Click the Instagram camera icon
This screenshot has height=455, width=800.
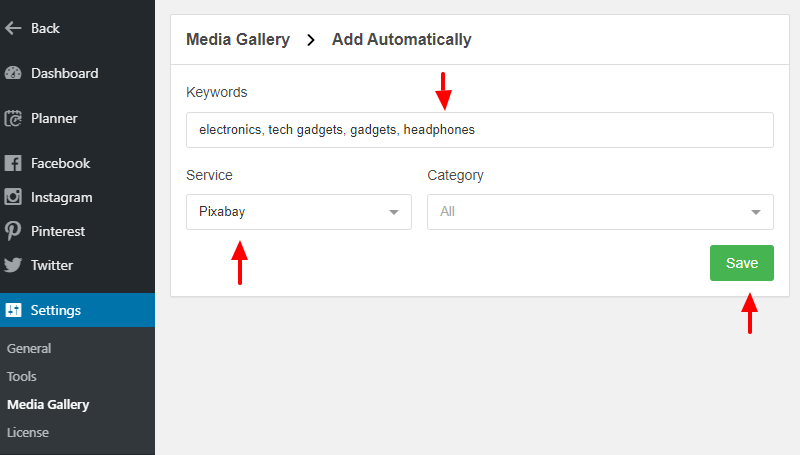[x=13, y=197]
